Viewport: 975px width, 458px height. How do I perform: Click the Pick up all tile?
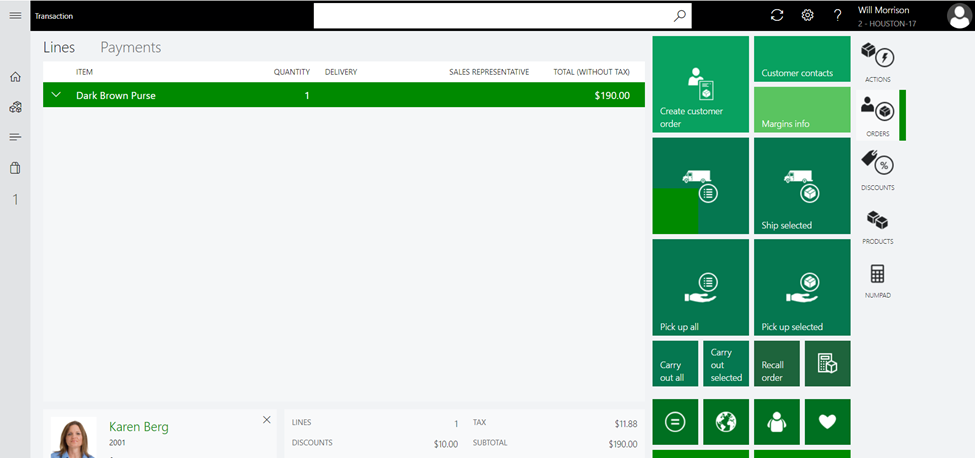pyautogui.click(x=700, y=287)
